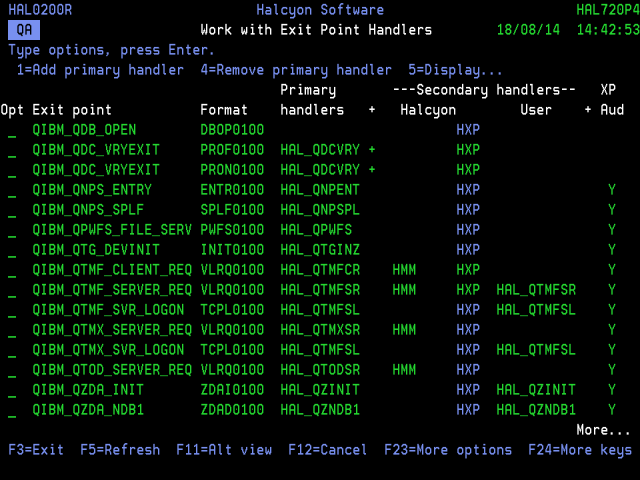Click Opt input for QIBM_QTMF_SERVER_REQ
Image resolution: width=640 pixels, height=480 pixels.
click(x=12, y=290)
